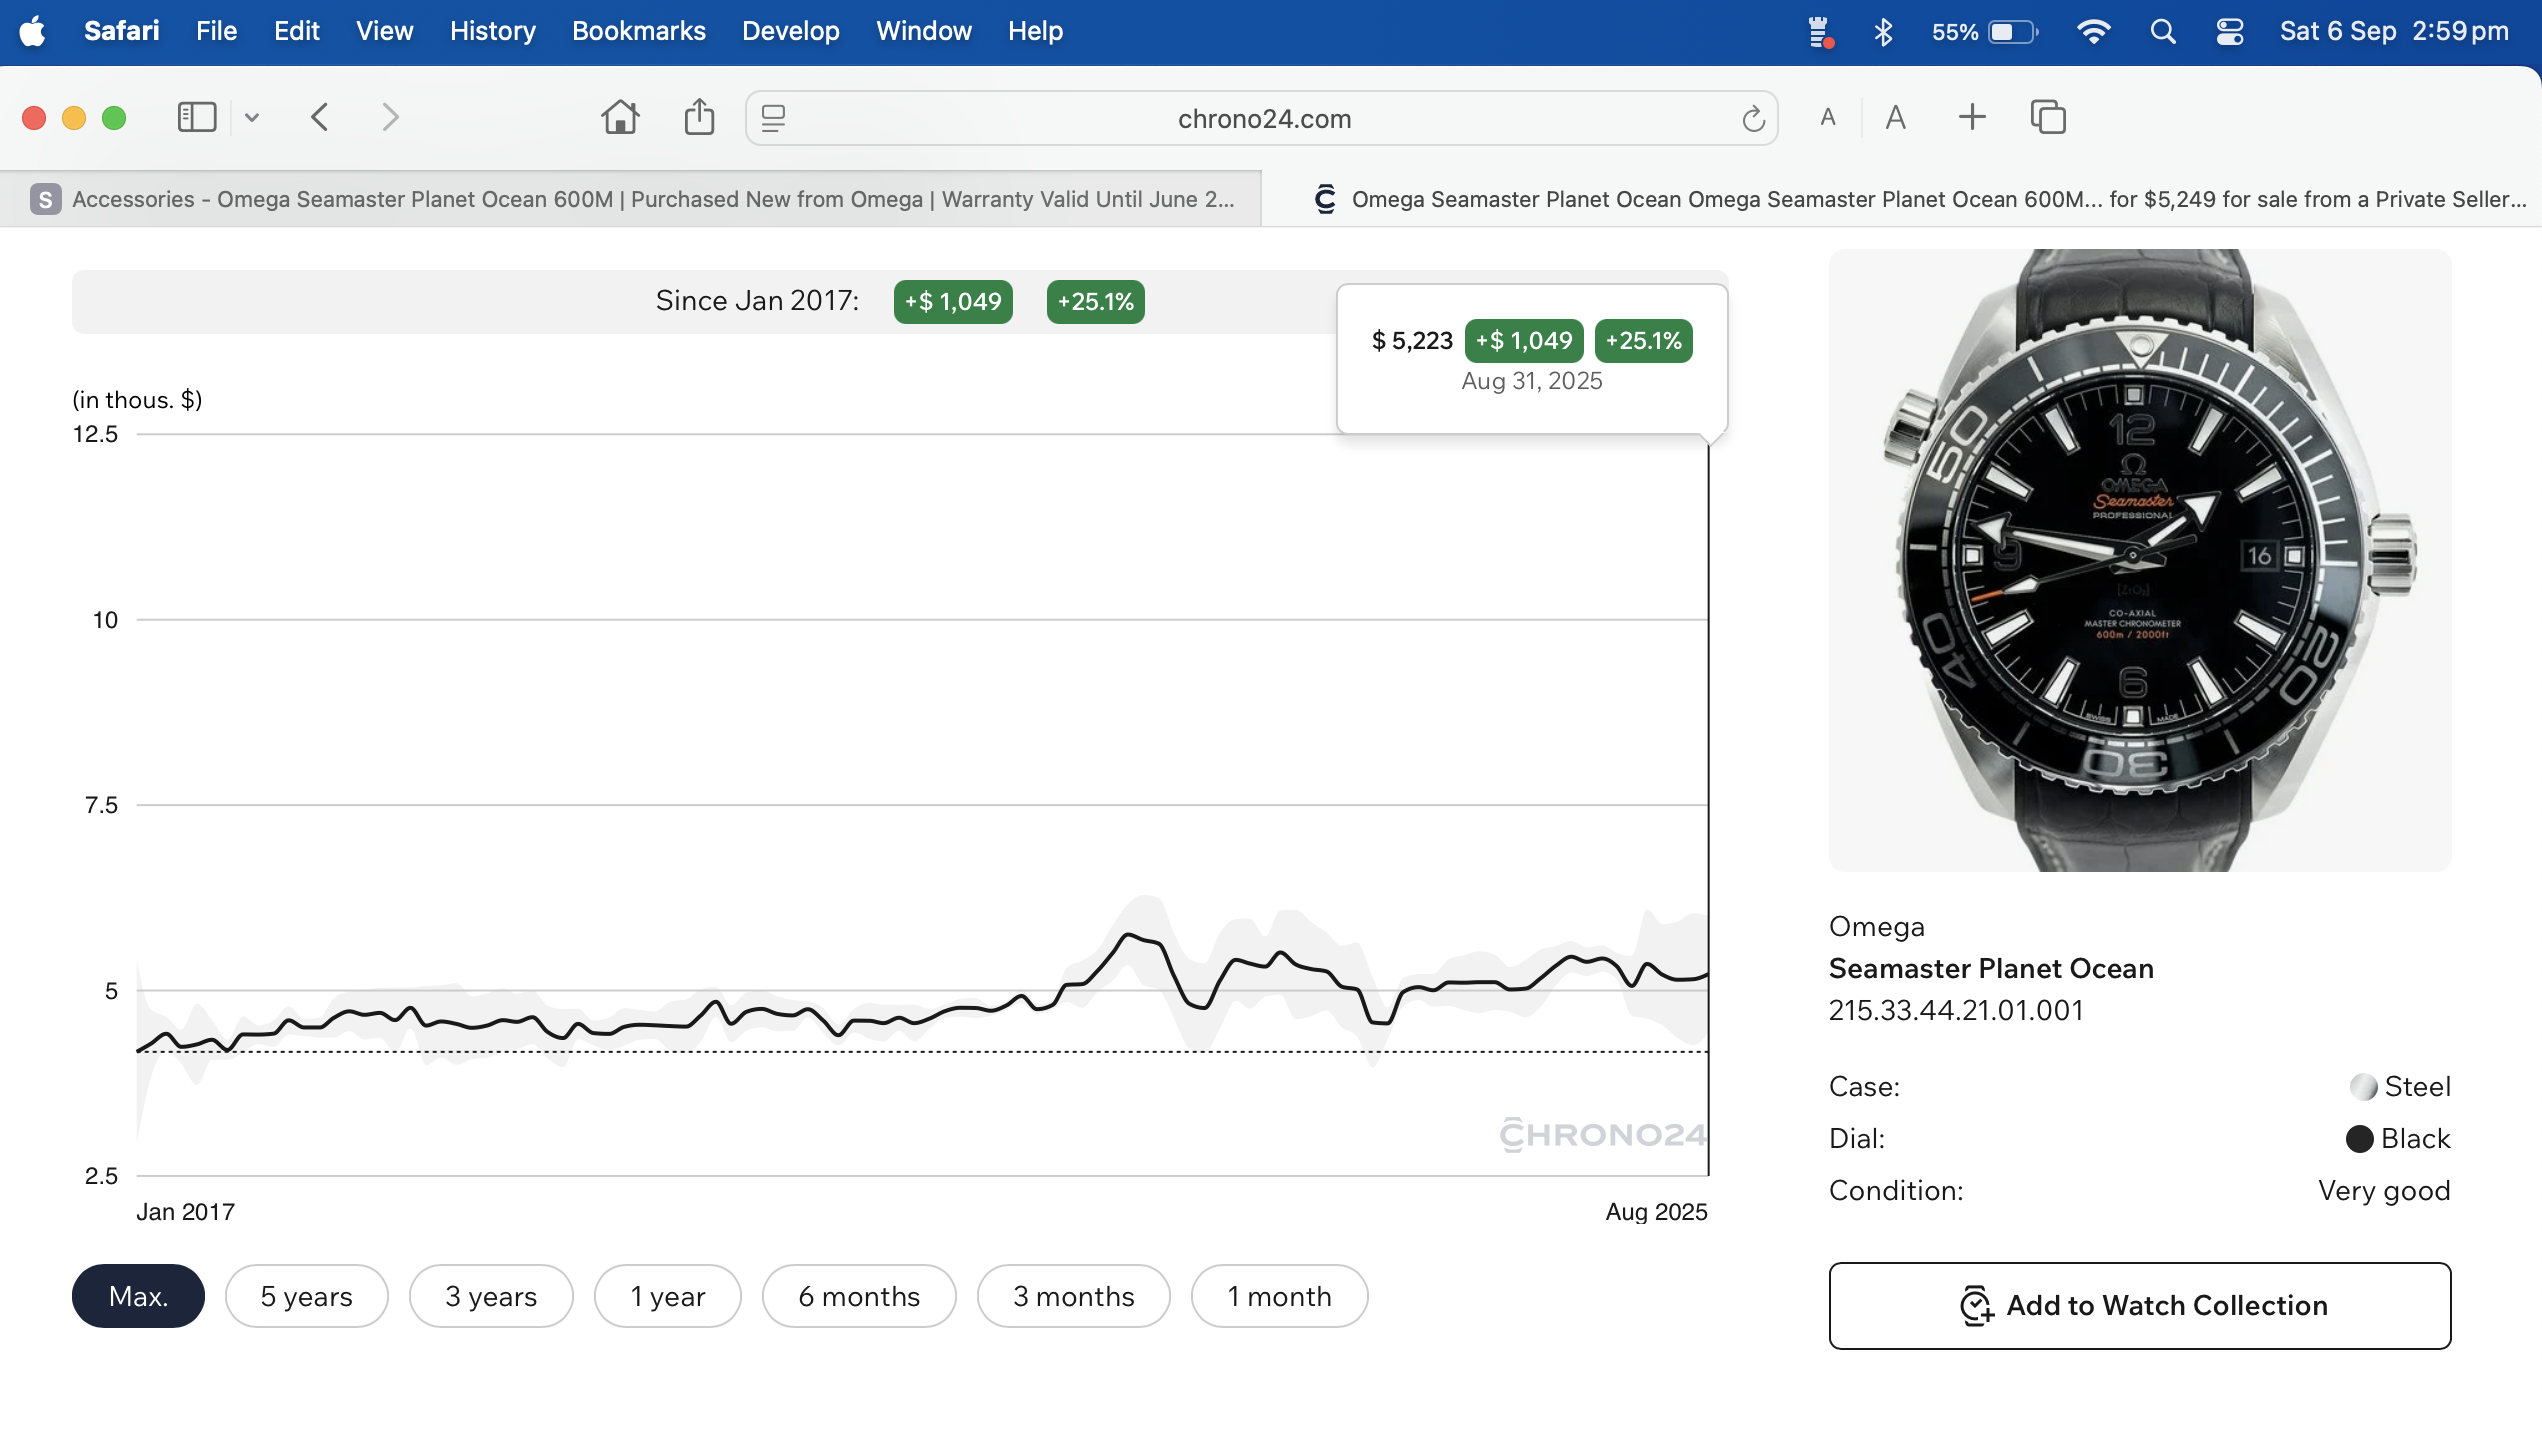The width and height of the screenshot is (2542, 1434).
Task: Click the +25.1% badge in summary bar
Action: point(1096,302)
